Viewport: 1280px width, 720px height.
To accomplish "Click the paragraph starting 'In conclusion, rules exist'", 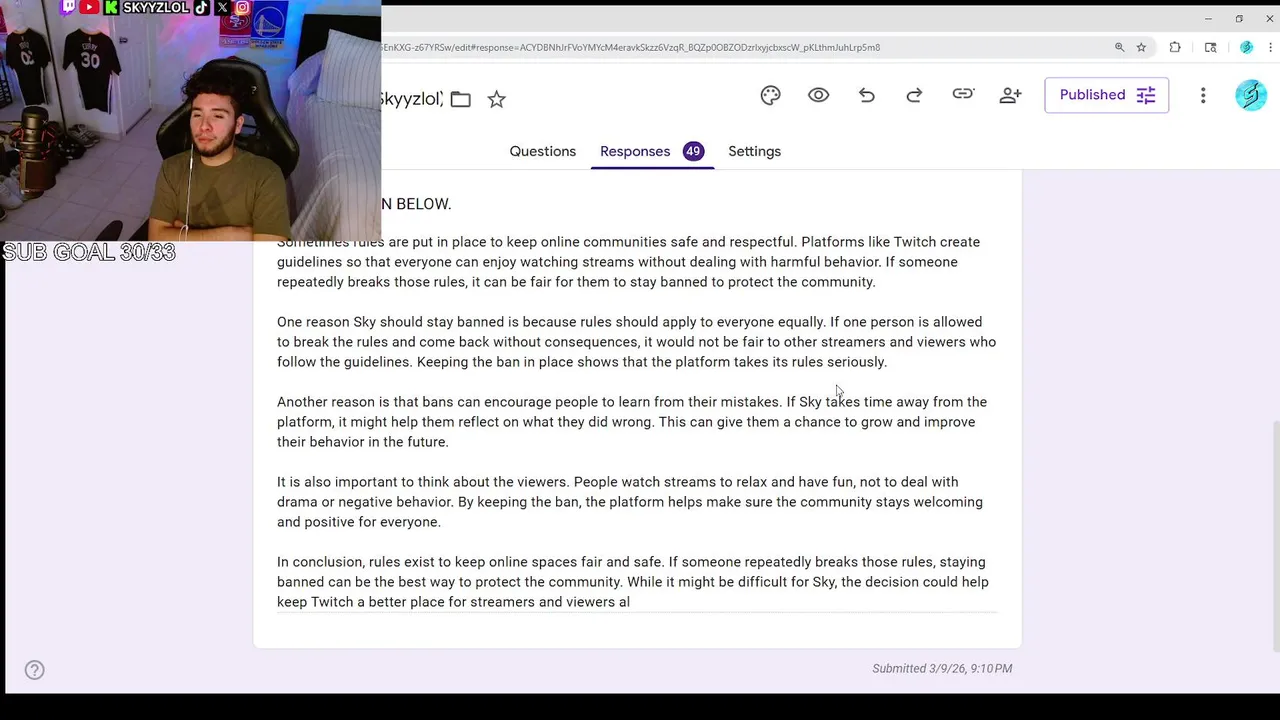I will (633, 582).
